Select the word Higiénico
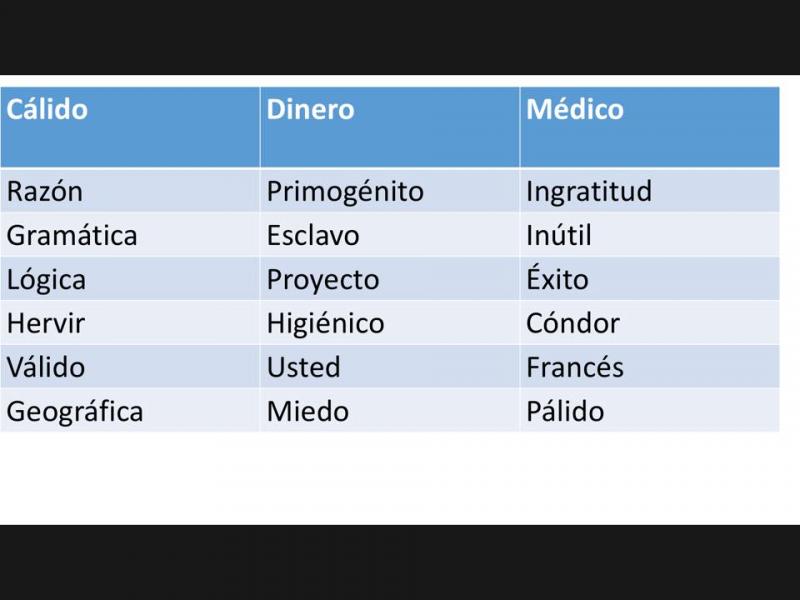Image resolution: width=800 pixels, height=600 pixels. click(326, 323)
